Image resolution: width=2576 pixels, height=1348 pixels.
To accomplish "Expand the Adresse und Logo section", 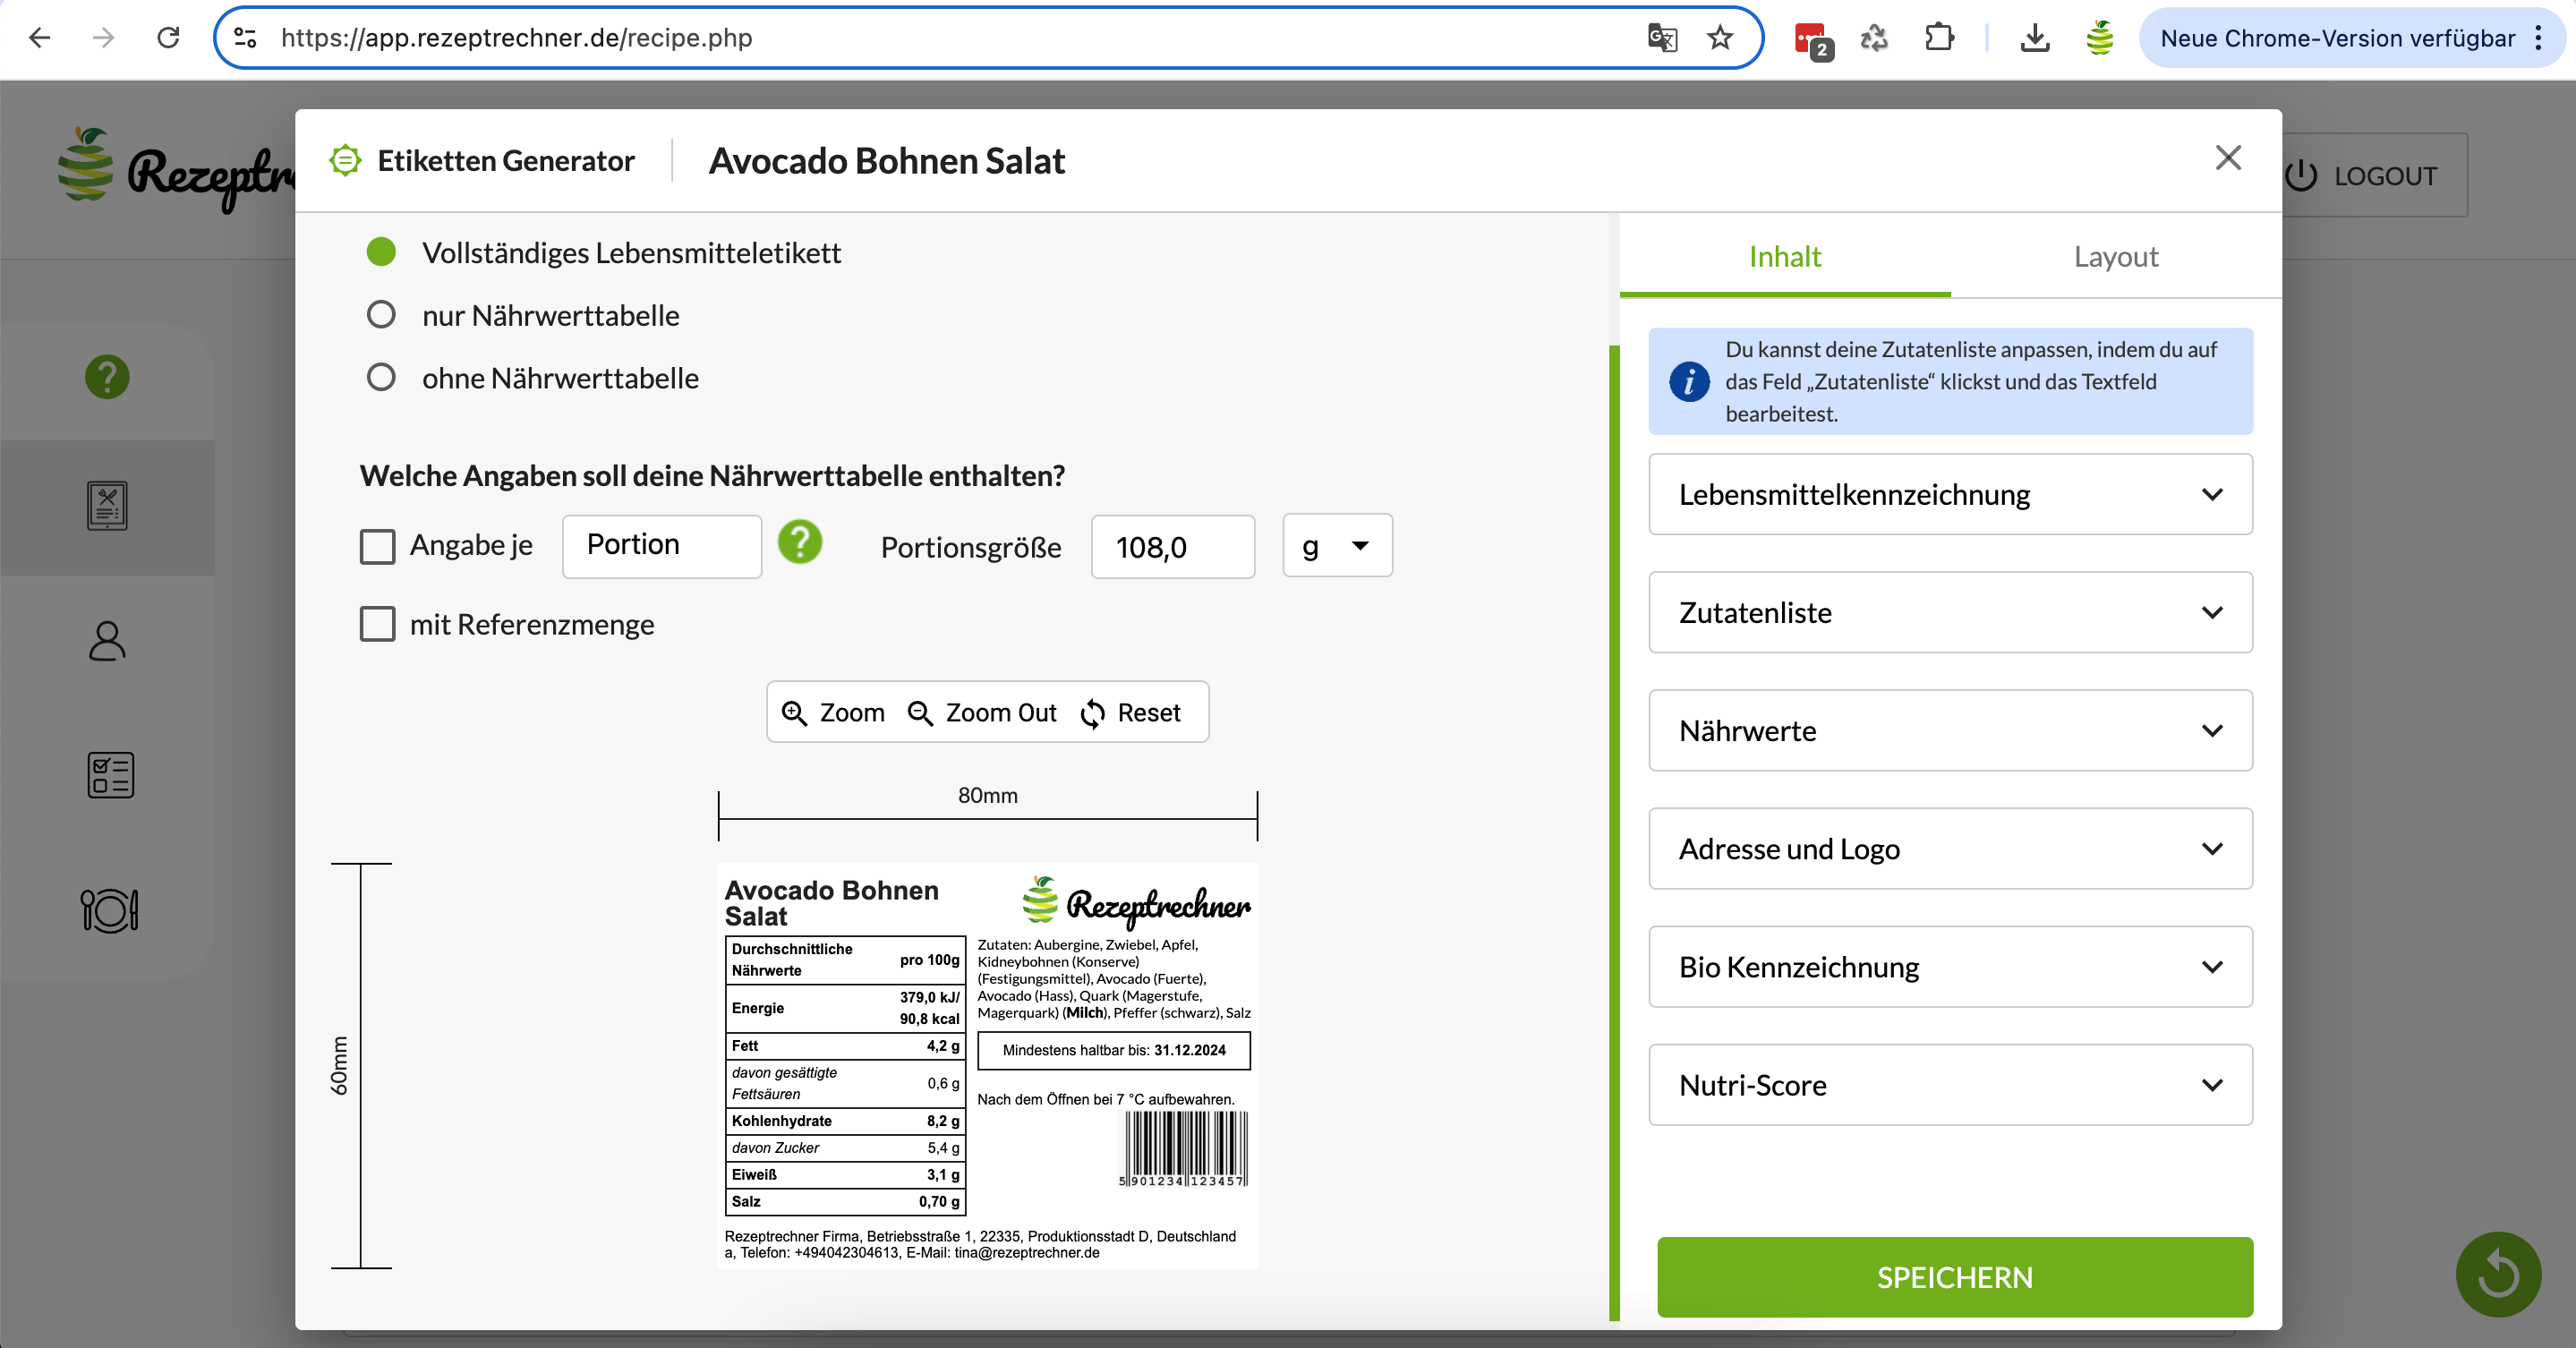I will click(1950, 848).
